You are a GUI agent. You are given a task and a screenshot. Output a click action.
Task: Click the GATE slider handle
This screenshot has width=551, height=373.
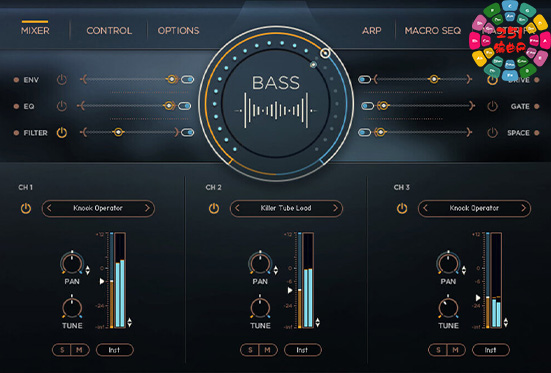click(383, 105)
